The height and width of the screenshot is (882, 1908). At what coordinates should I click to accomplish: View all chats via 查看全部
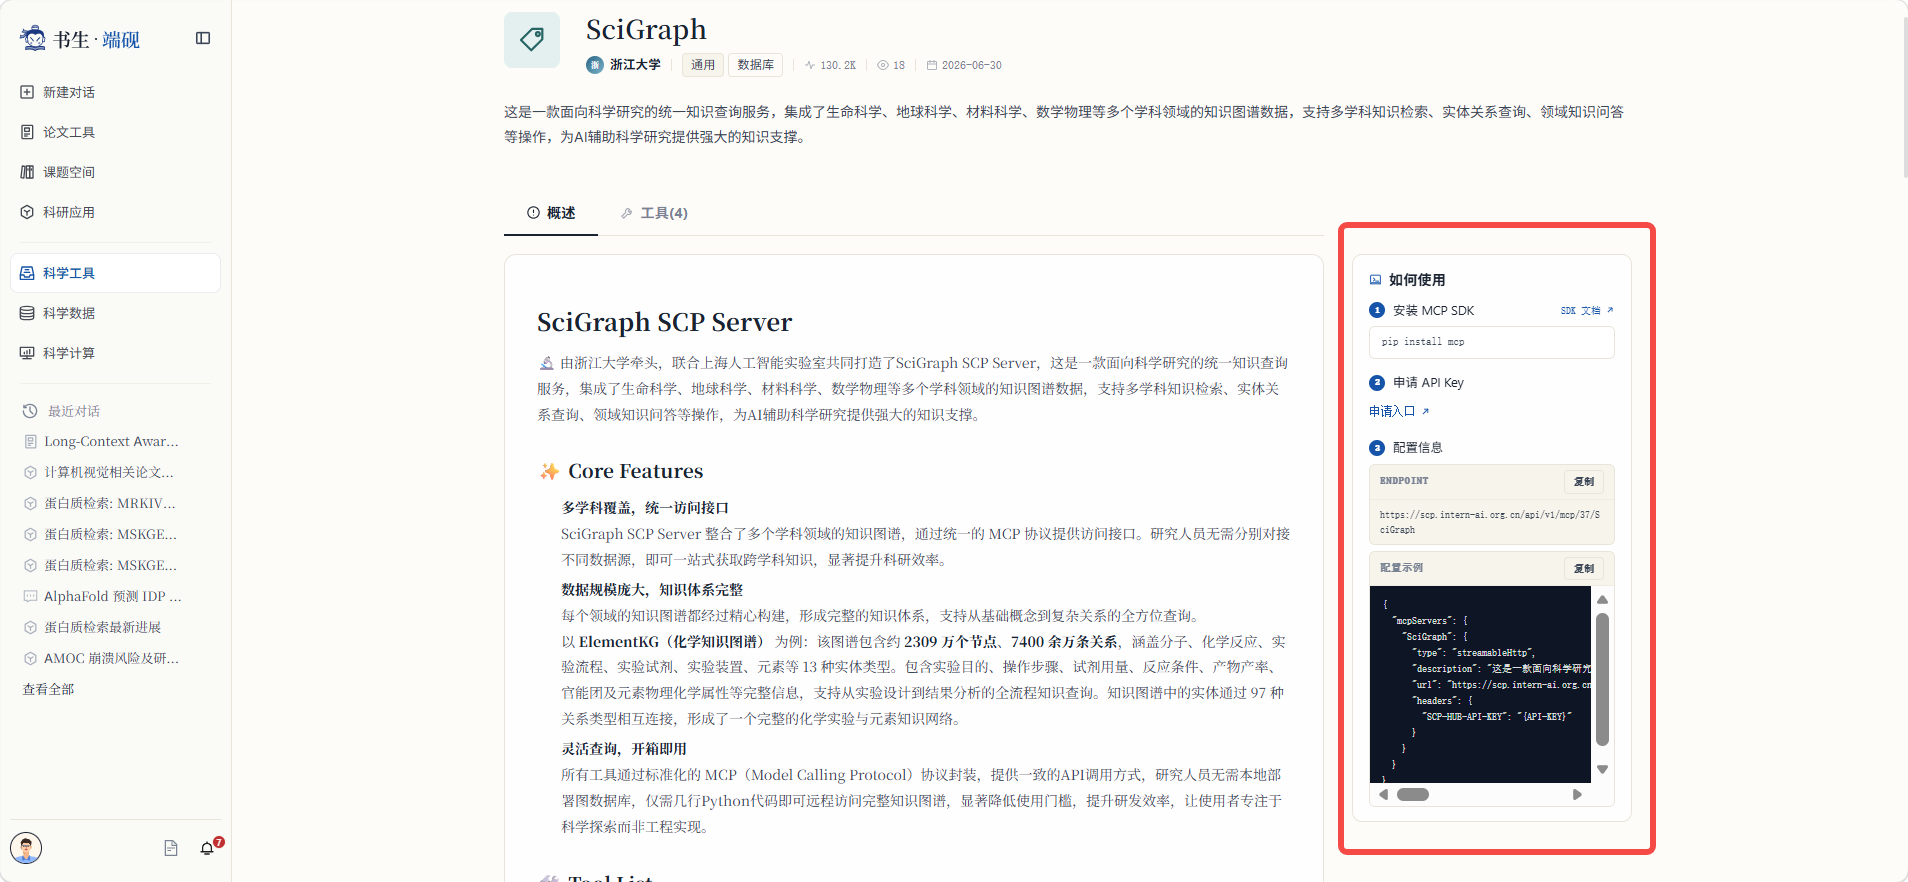48,689
